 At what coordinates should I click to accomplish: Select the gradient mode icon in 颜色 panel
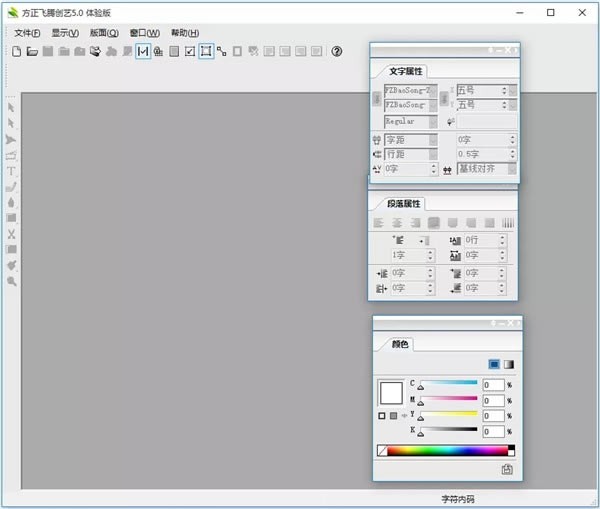pyautogui.click(x=508, y=365)
